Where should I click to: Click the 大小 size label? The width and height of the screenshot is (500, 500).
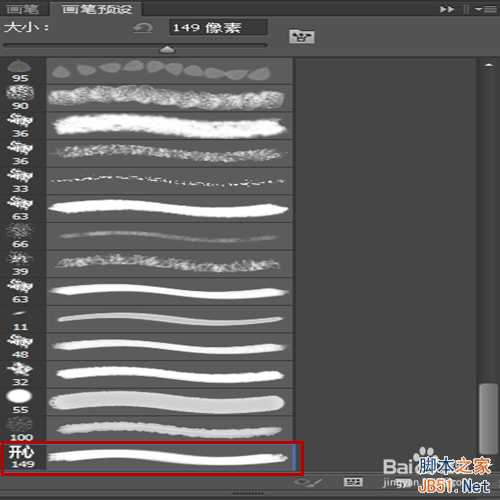pos(27,27)
